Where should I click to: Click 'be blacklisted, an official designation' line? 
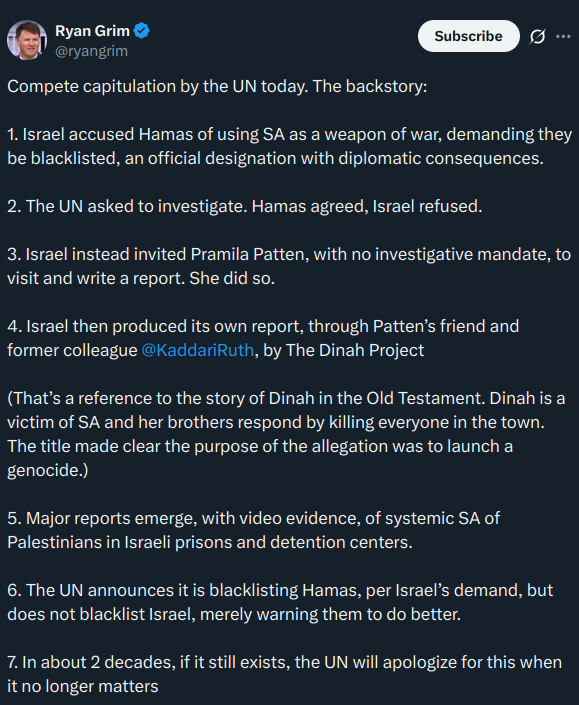point(275,158)
